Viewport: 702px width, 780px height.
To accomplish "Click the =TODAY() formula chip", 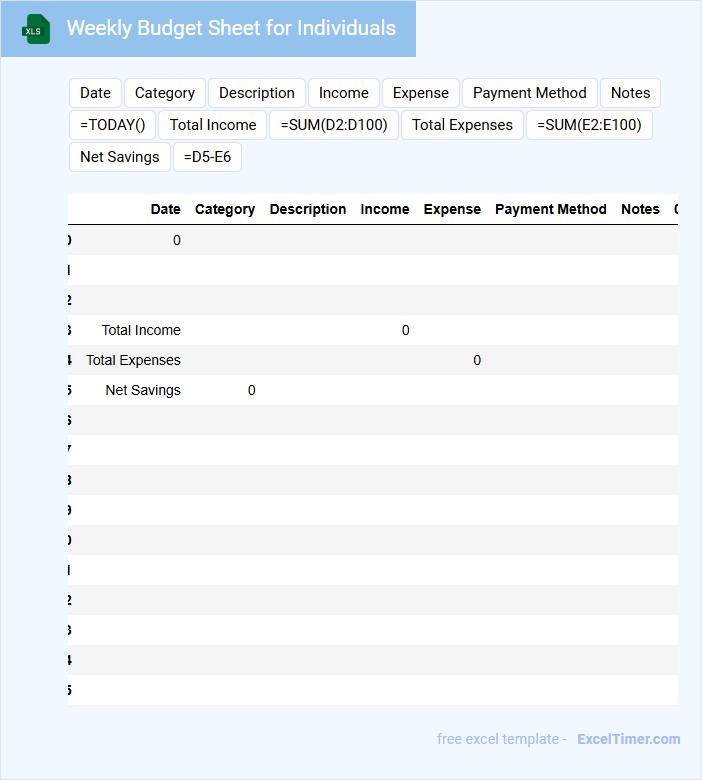I will point(112,125).
